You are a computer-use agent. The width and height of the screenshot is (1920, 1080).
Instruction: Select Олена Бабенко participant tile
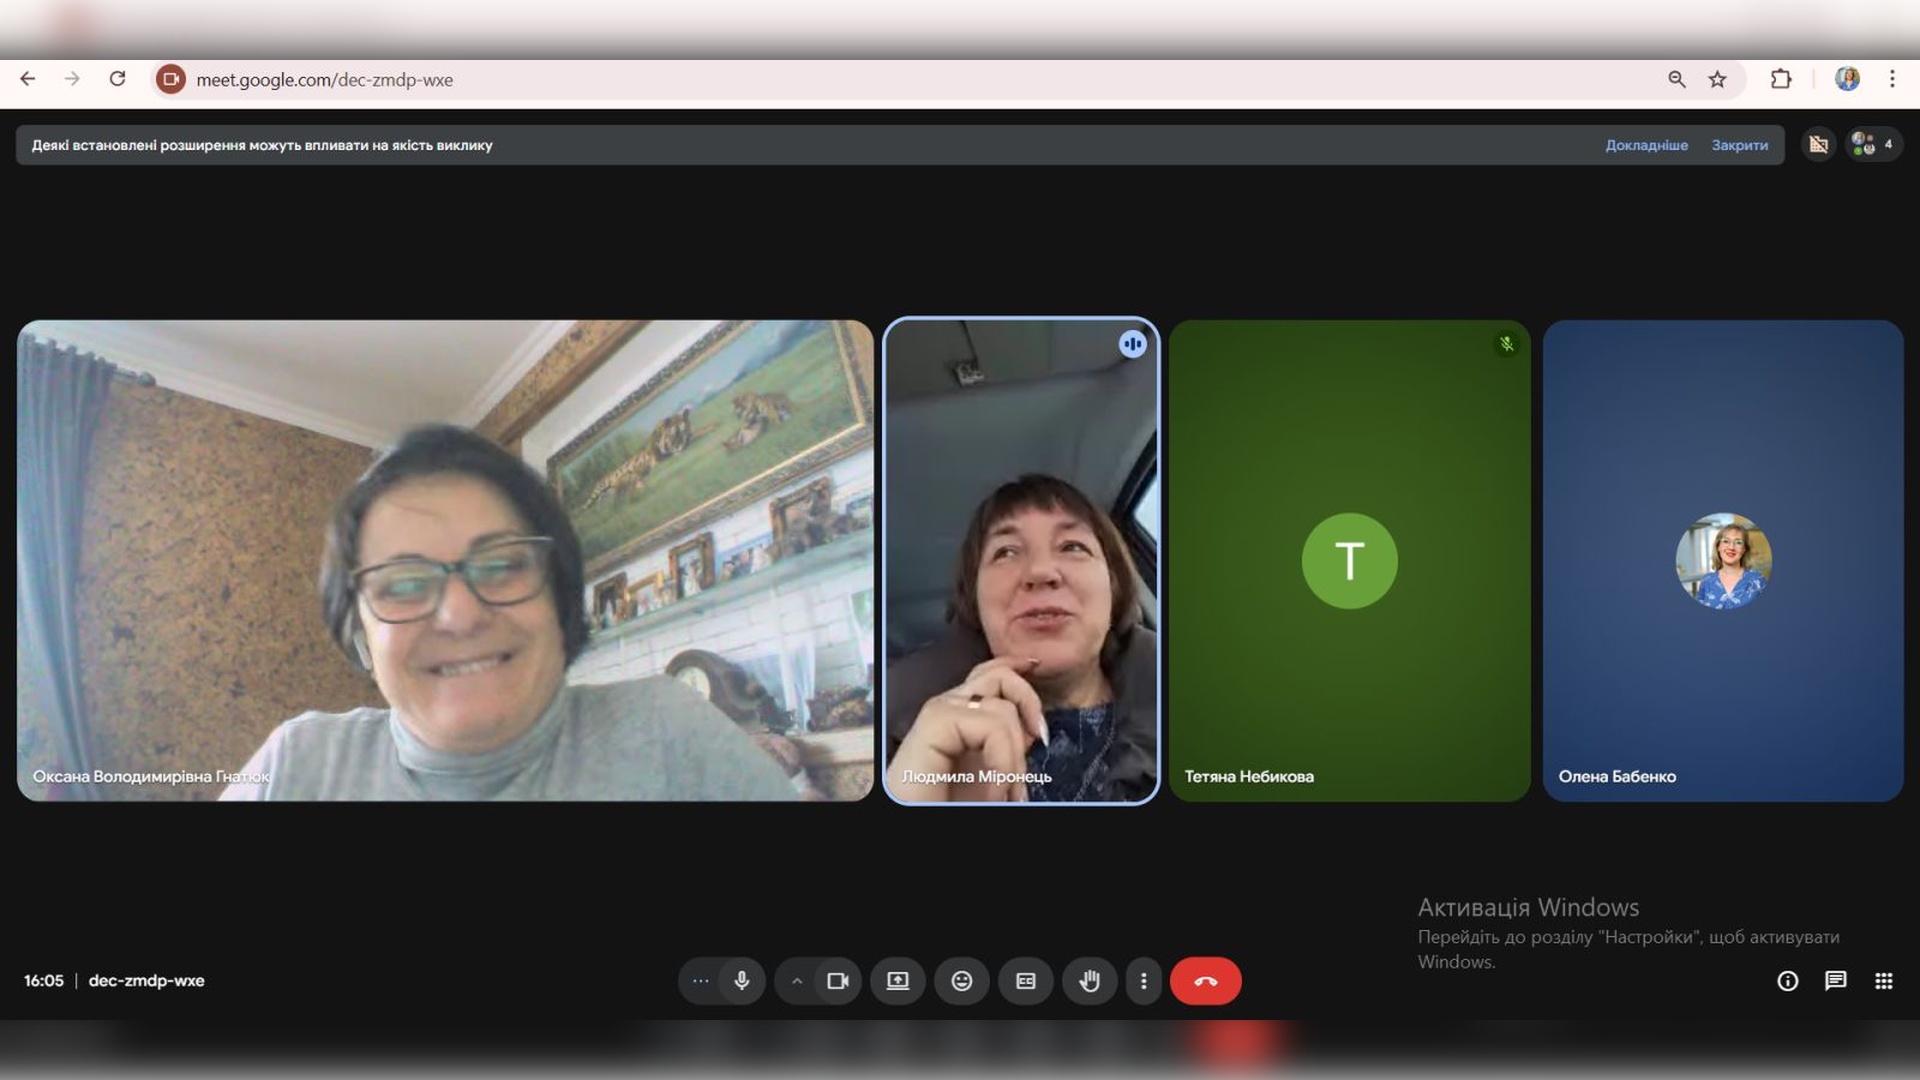point(1722,560)
